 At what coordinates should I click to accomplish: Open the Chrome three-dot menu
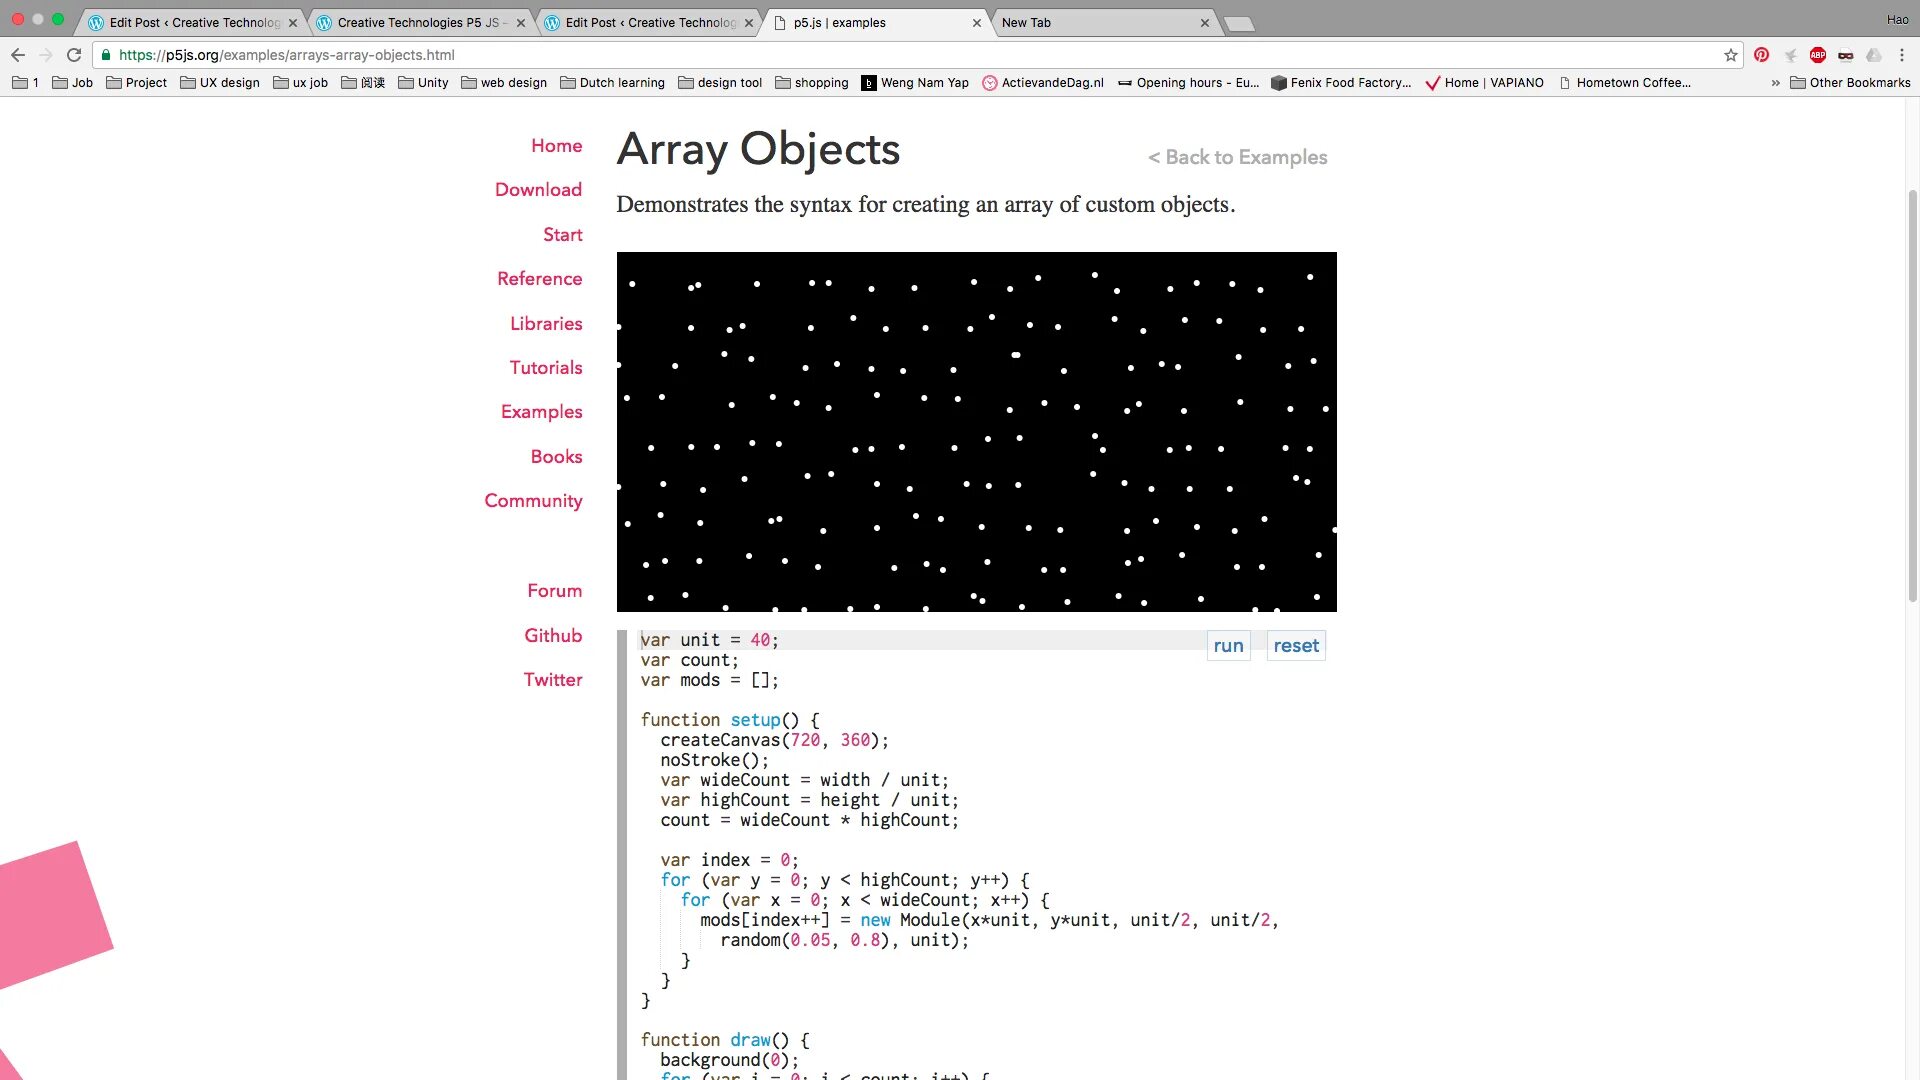1902,55
